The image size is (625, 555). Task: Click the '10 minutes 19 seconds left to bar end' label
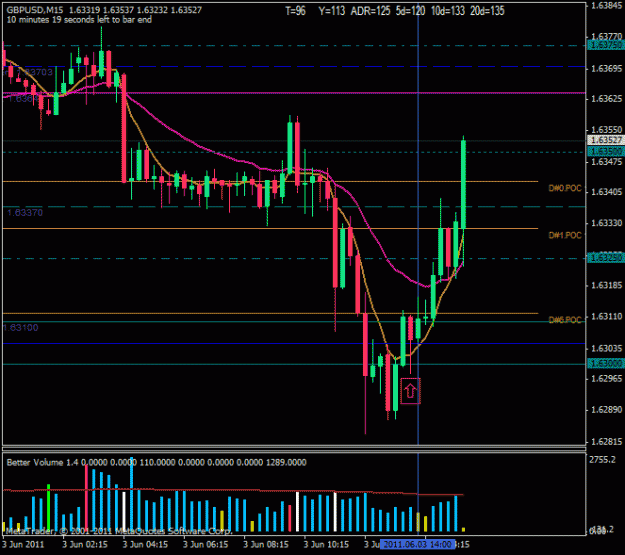tap(79, 20)
